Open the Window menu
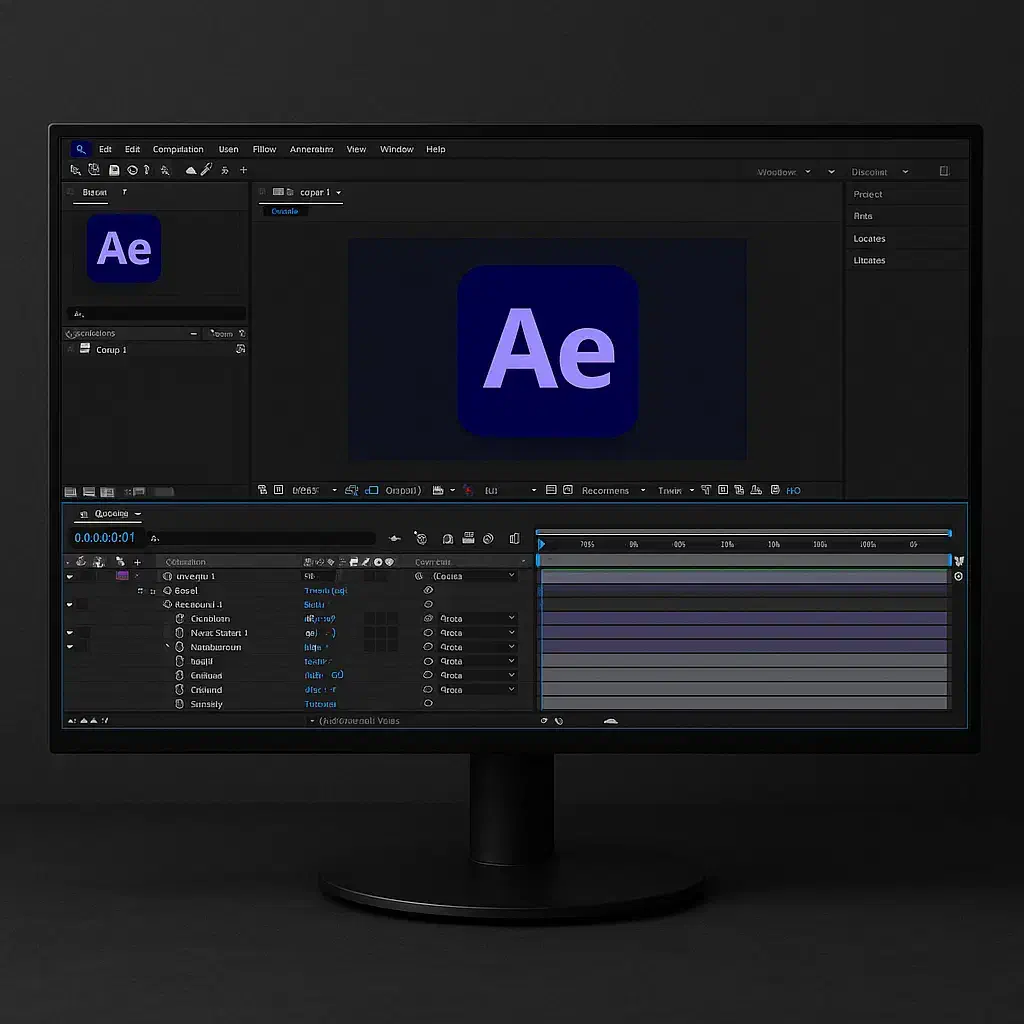Image resolution: width=1024 pixels, height=1024 pixels. click(x=396, y=149)
